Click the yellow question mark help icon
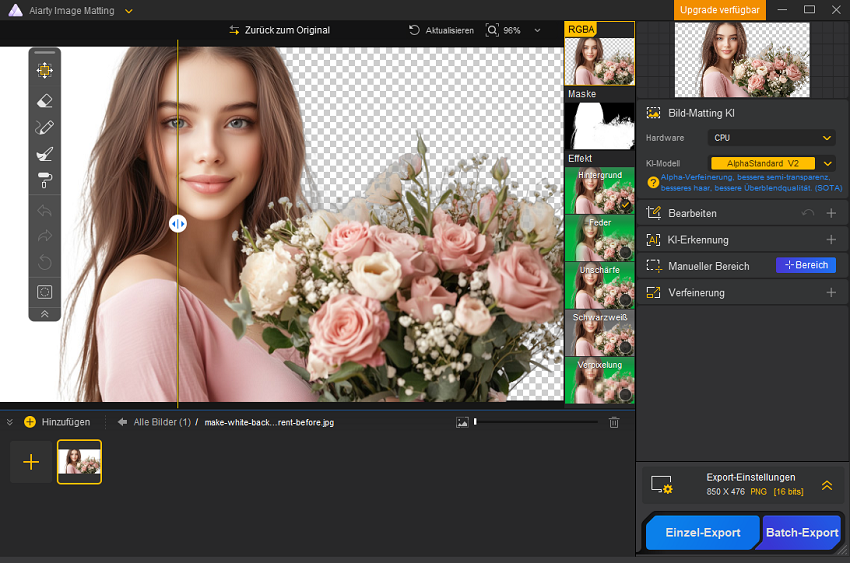Viewport: 850px width, 563px height. [x=653, y=183]
